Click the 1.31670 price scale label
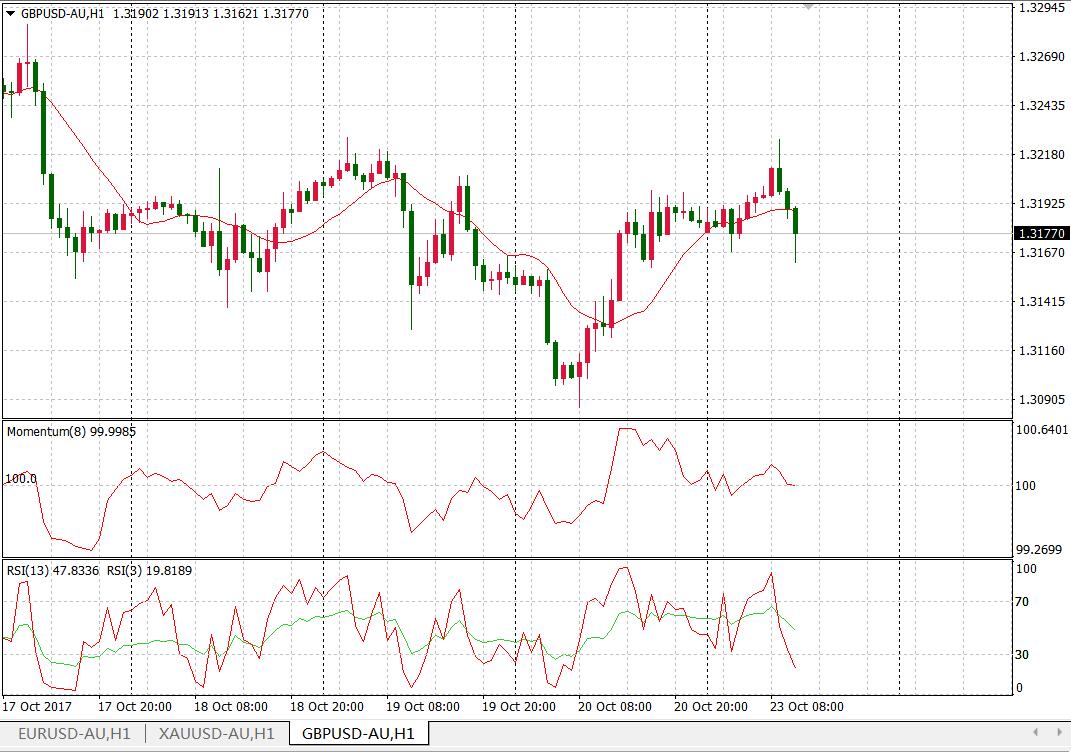Image resolution: width=1071 pixels, height=752 pixels. (x=1042, y=253)
